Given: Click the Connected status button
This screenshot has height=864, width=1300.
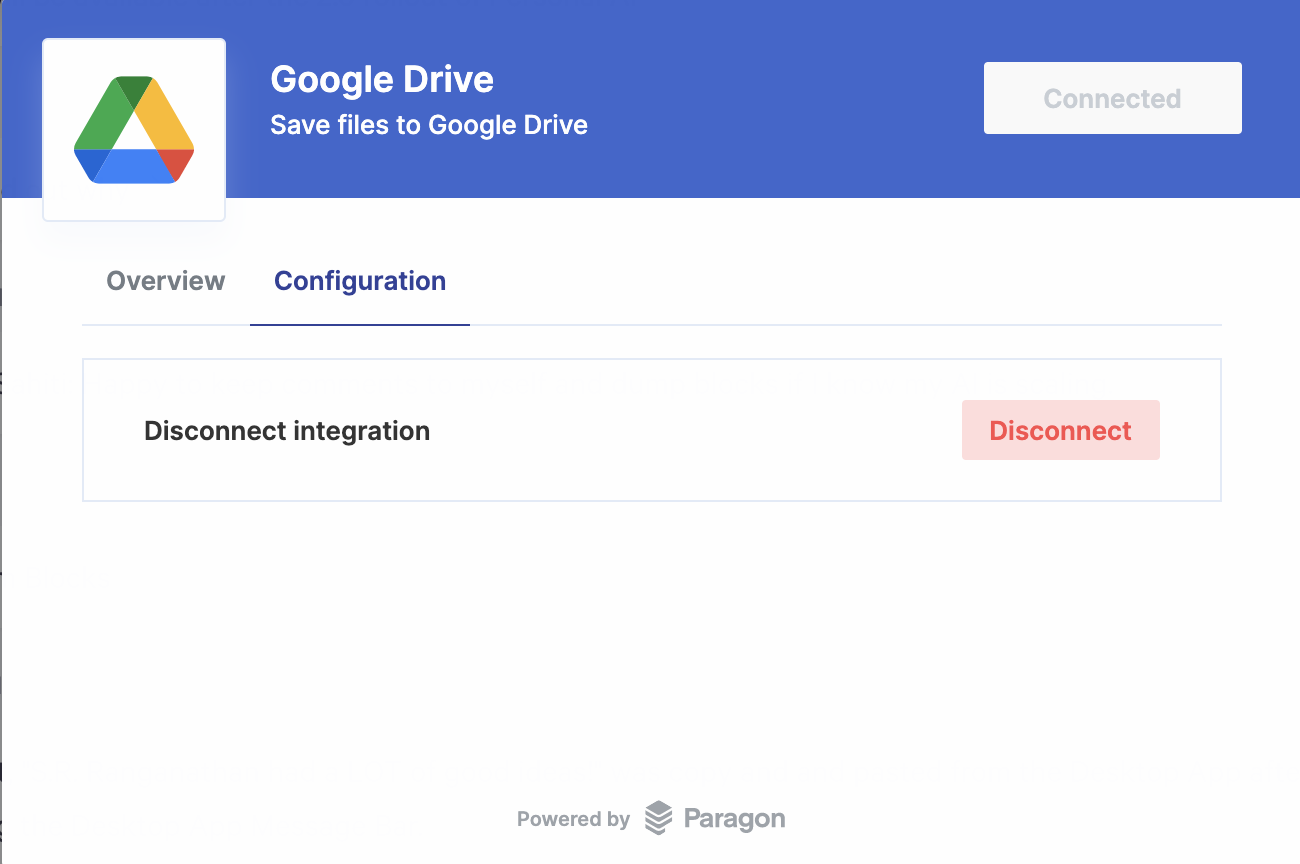Looking at the screenshot, I should 1113,98.
